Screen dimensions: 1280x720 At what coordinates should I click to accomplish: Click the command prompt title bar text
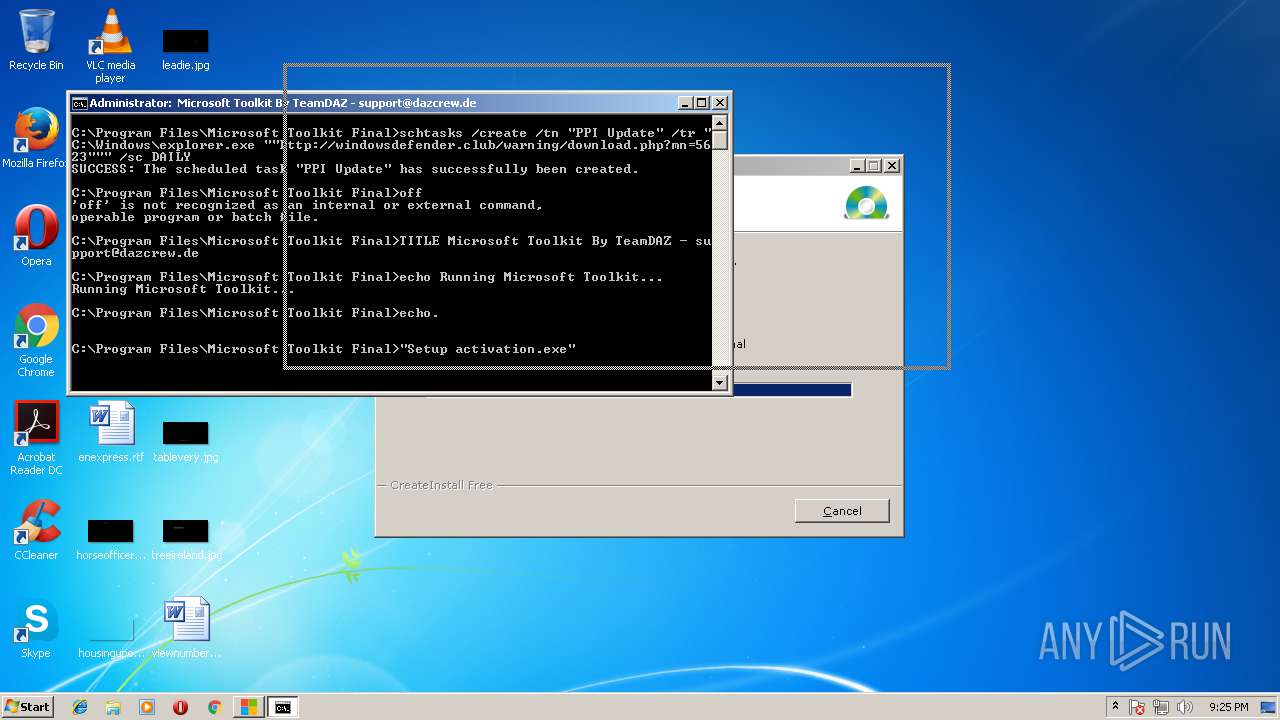point(282,103)
